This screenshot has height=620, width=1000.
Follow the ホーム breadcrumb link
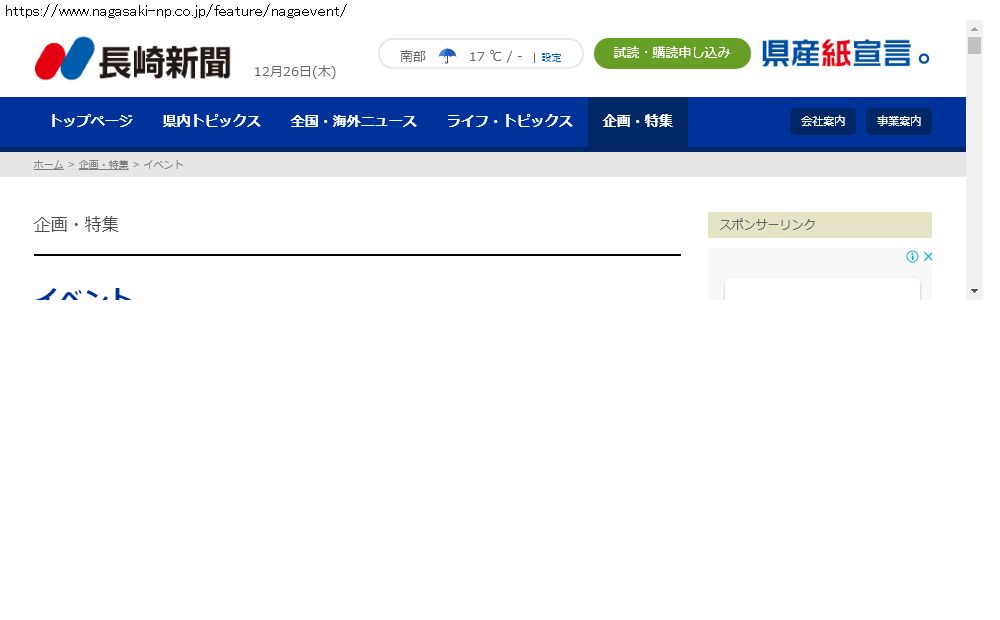48,165
